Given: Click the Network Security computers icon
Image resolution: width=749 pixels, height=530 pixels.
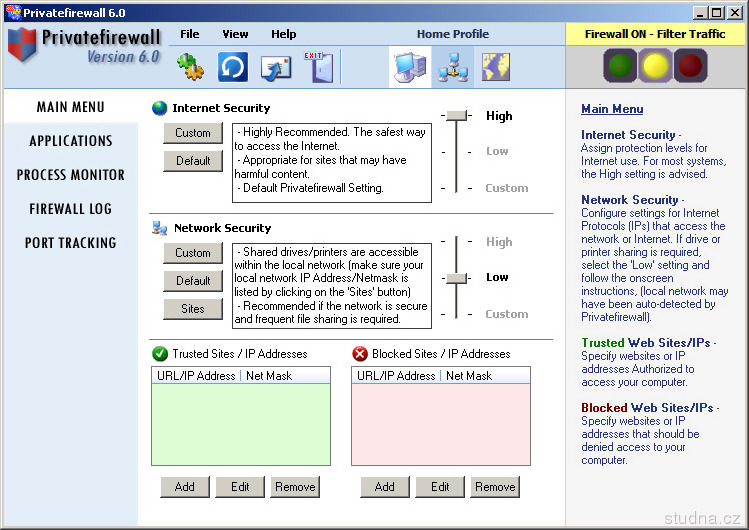Looking at the screenshot, I should [x=160, y=228].
